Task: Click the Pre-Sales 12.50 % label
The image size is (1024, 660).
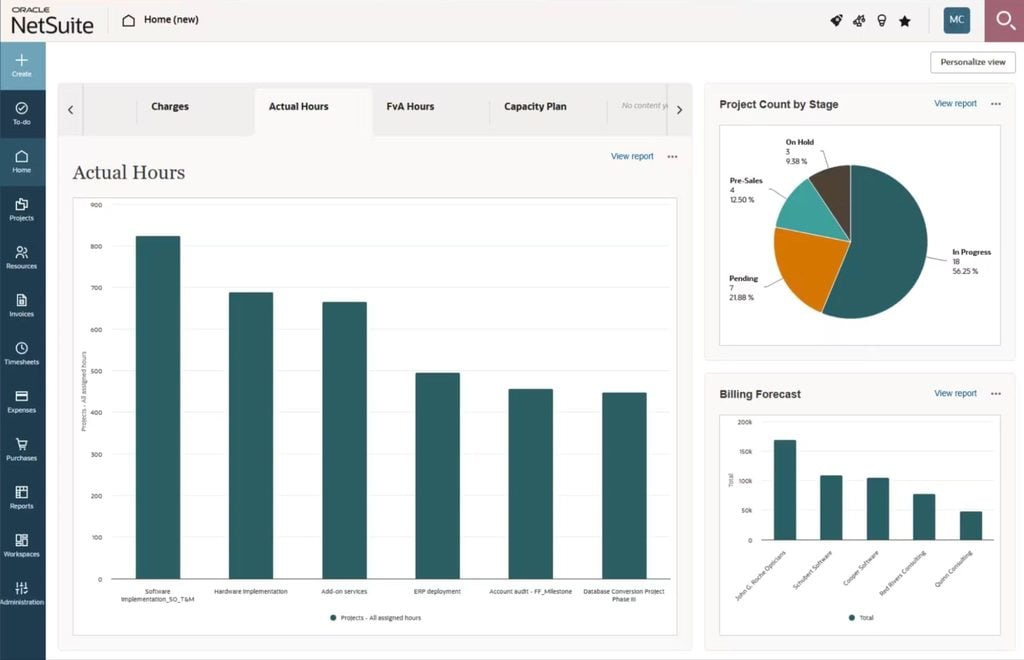Action: (x=746, y=190)
